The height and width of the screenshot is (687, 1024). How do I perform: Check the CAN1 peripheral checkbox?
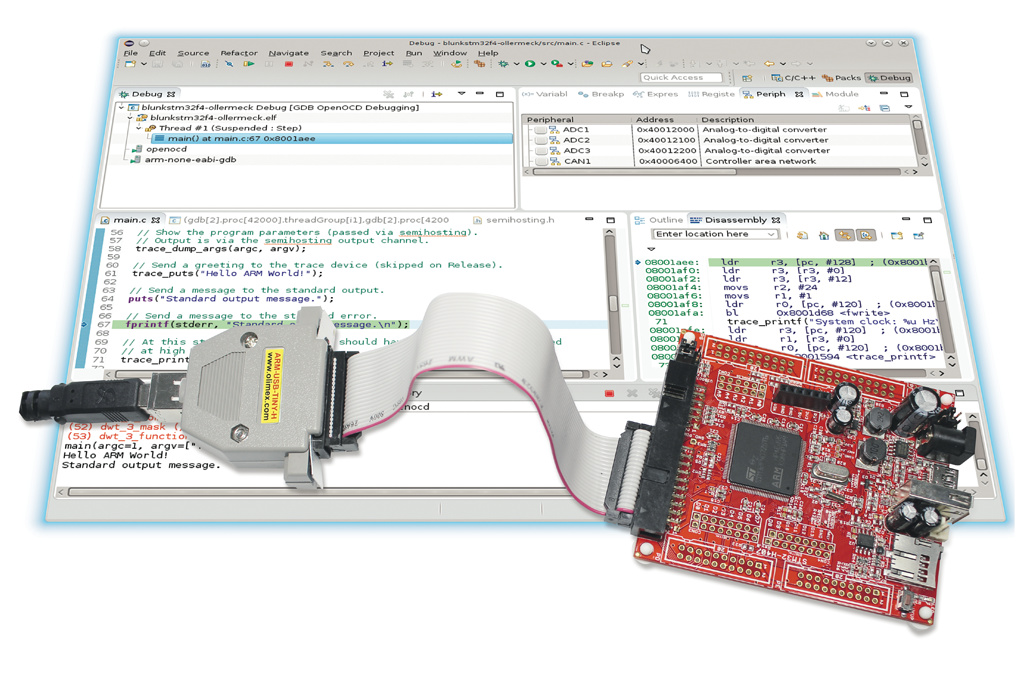click(541, 161)
